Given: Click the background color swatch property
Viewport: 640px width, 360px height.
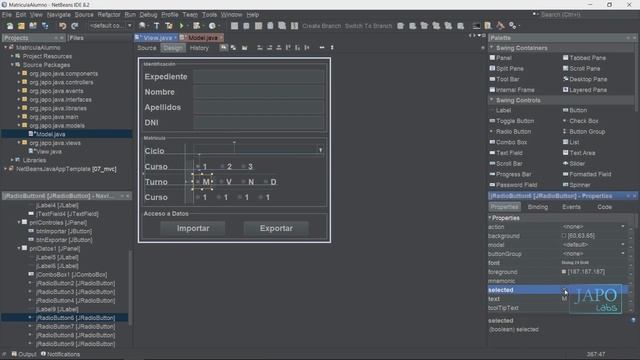Looking at the screenshot, I should click(x=564, y=236).
